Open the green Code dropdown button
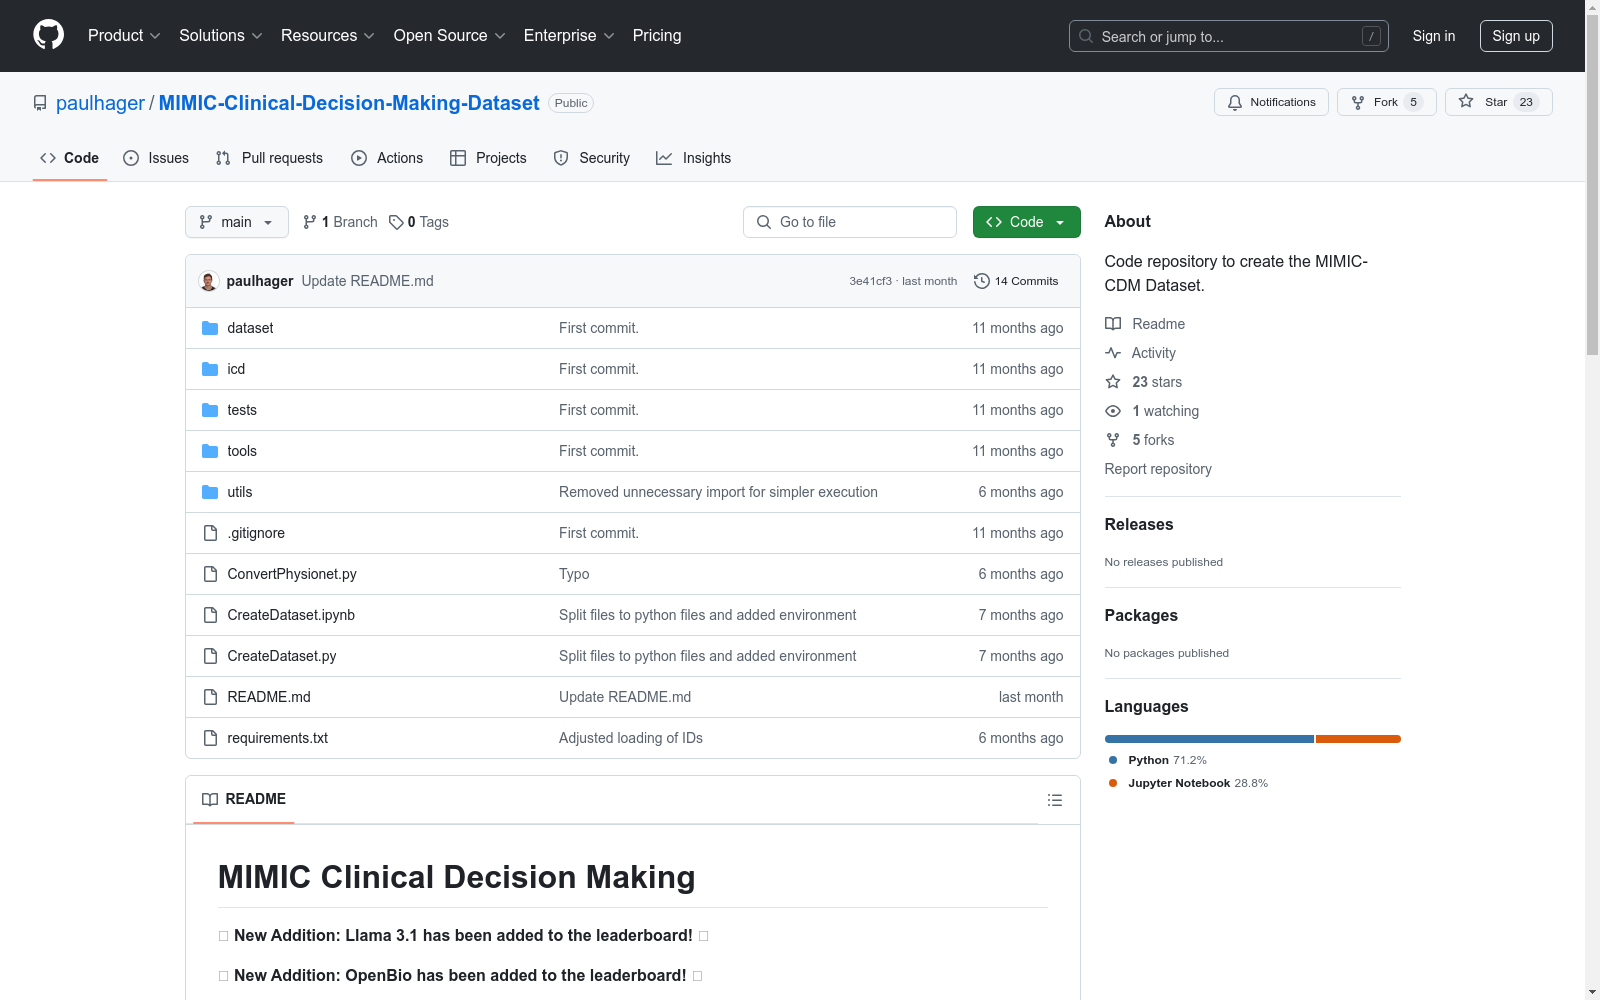The width and height of the screenshot is (1600, 1000). pos(1026,222)
